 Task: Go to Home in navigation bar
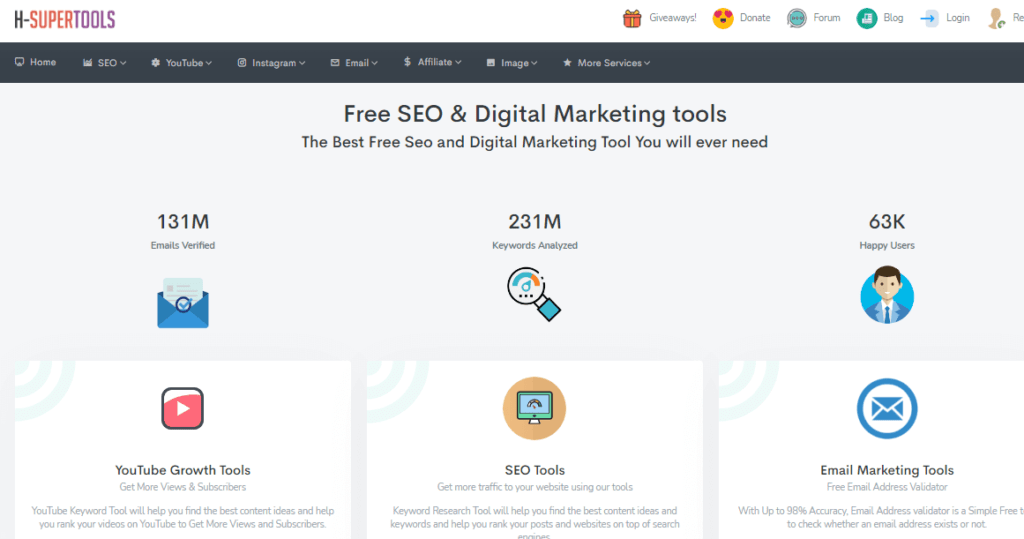[x=36, y=62]
